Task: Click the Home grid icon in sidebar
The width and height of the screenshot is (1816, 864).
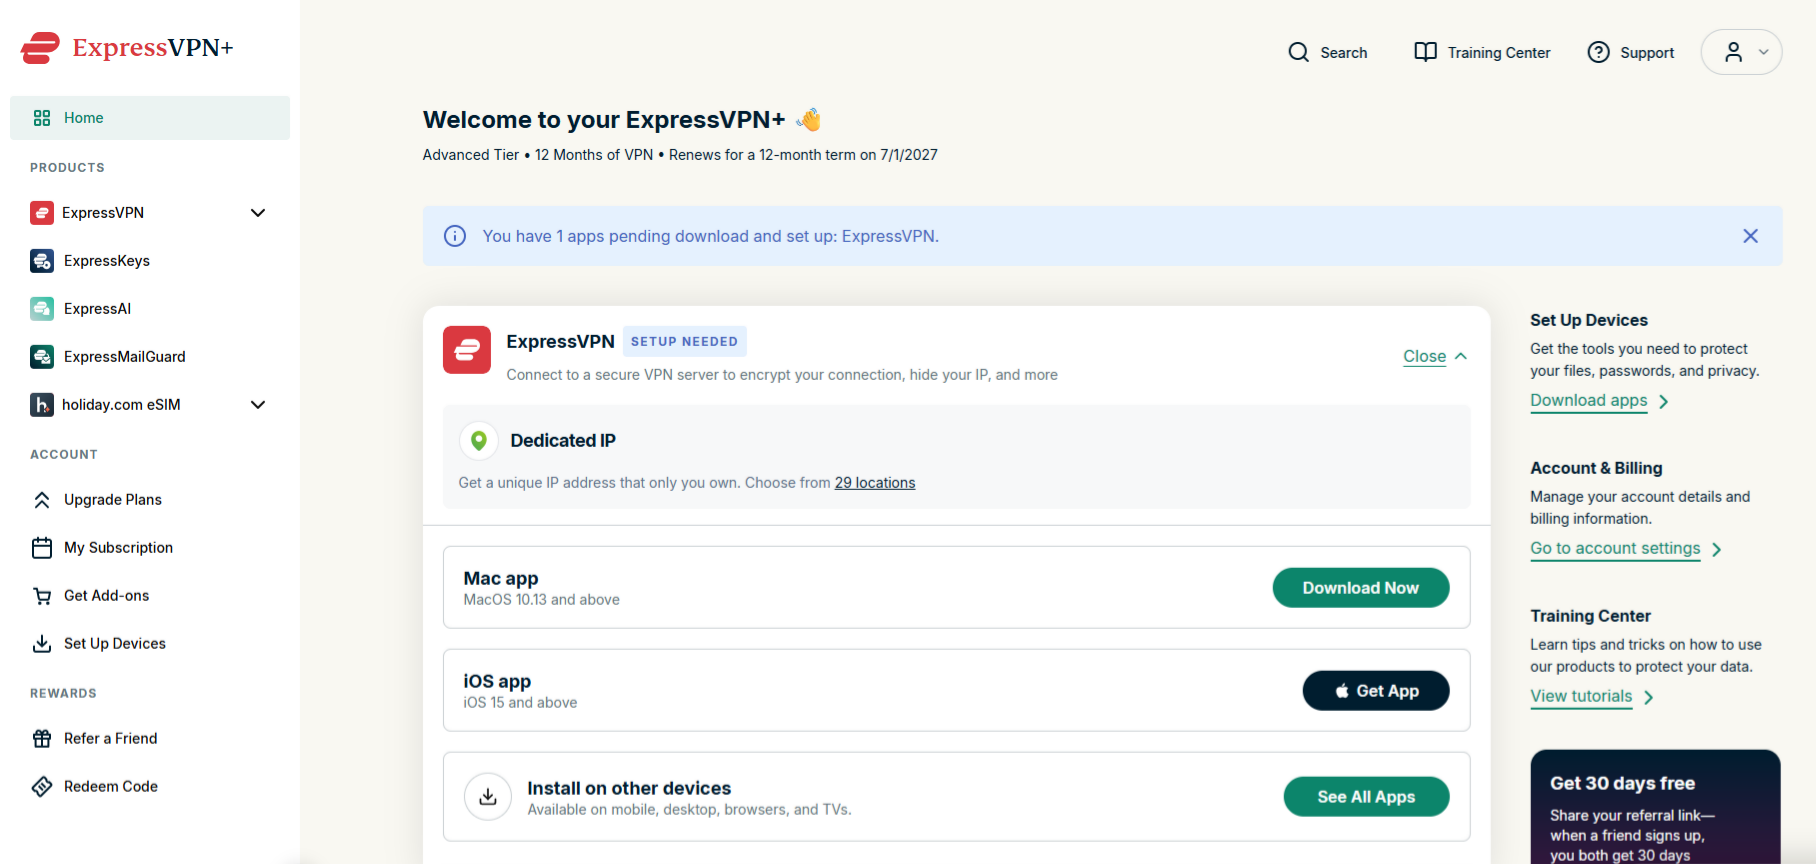Action: (x=42, y=118)
